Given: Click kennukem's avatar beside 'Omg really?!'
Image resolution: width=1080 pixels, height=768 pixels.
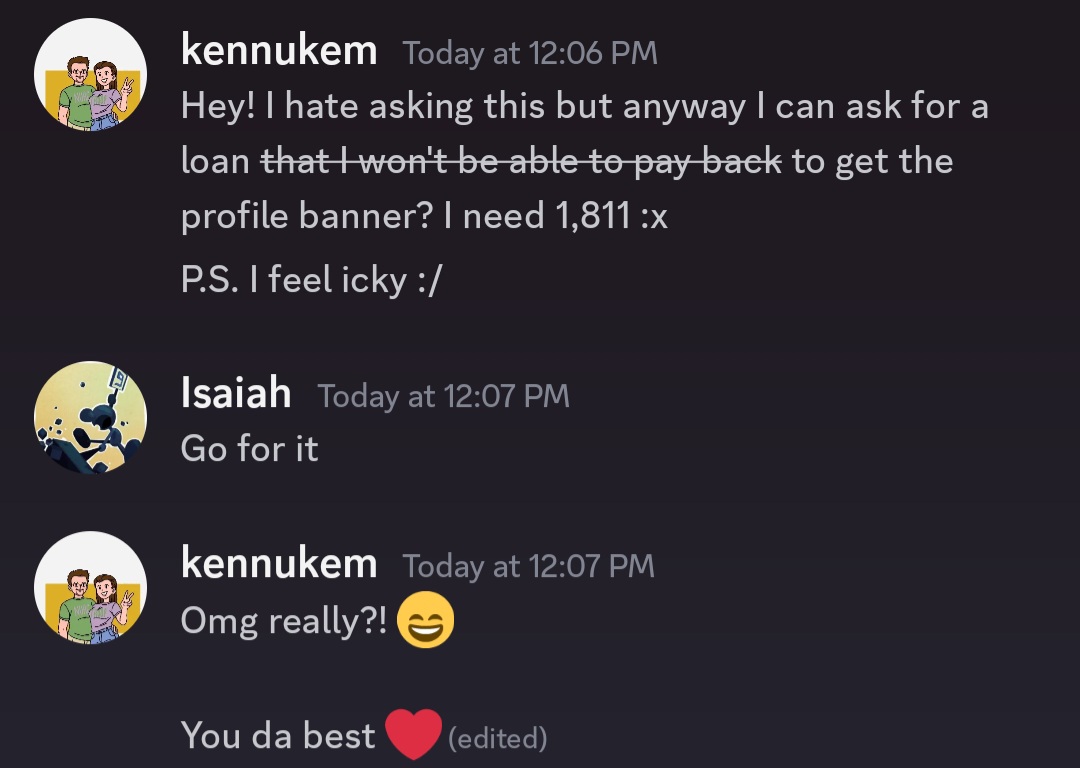Looking at the screenshot, I should [90, 588].
